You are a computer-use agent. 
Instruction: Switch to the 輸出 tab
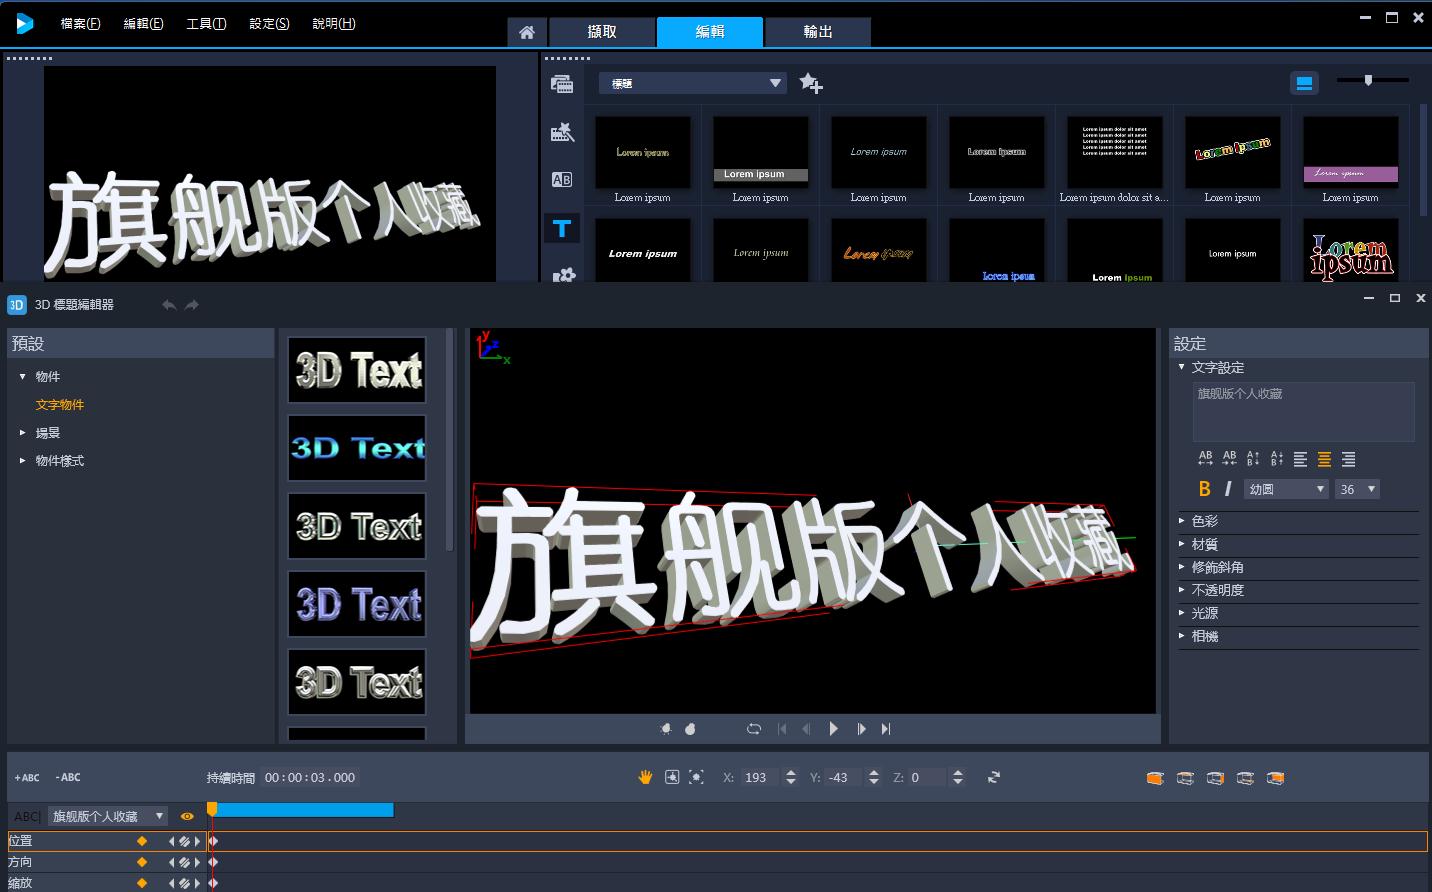click(x=817, y=32)
